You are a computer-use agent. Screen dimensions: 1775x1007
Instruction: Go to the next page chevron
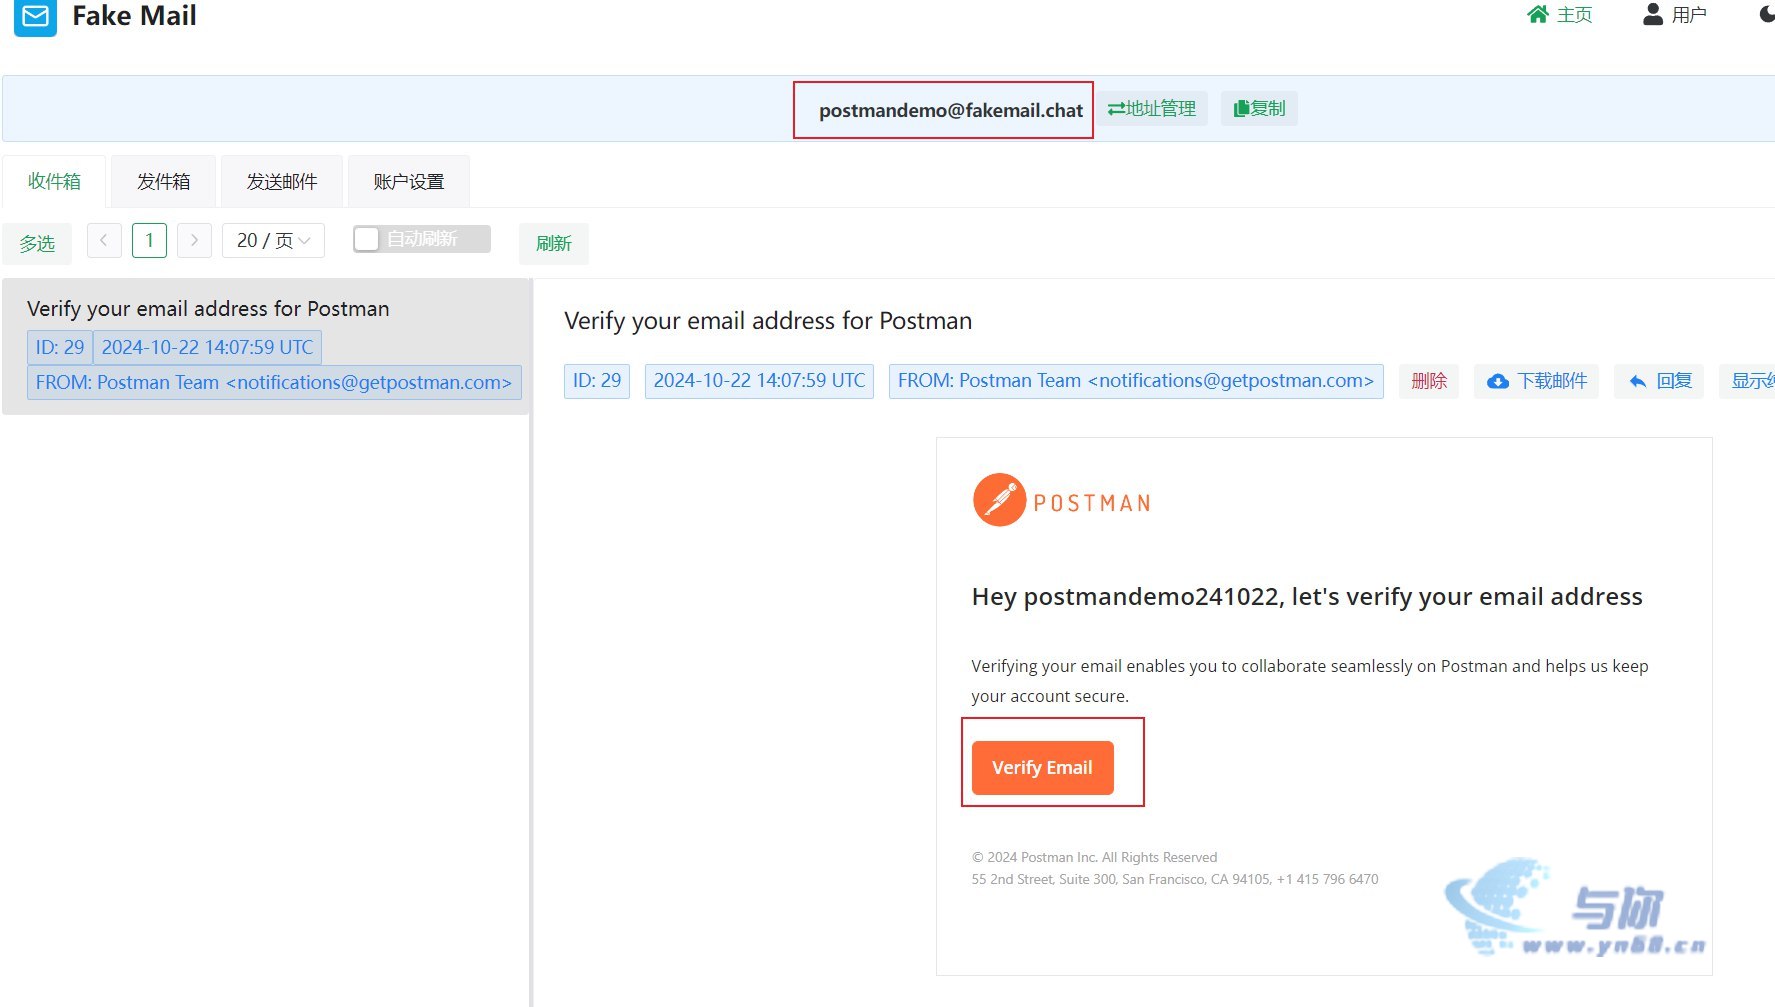(194, 240)
